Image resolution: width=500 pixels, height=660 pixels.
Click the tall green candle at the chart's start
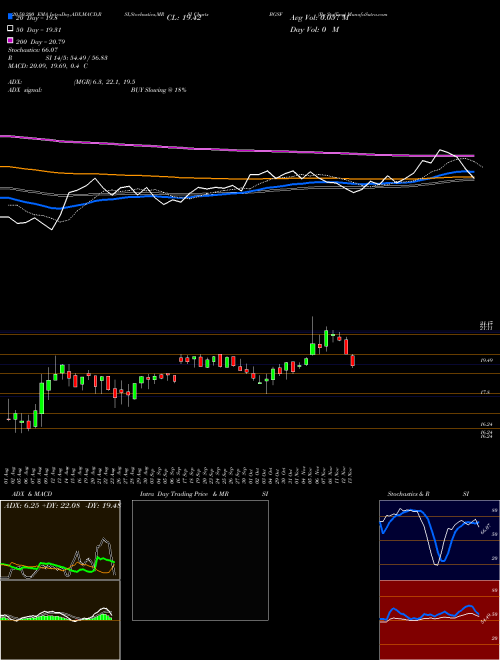pyautogui.click(x=42, y=398)
